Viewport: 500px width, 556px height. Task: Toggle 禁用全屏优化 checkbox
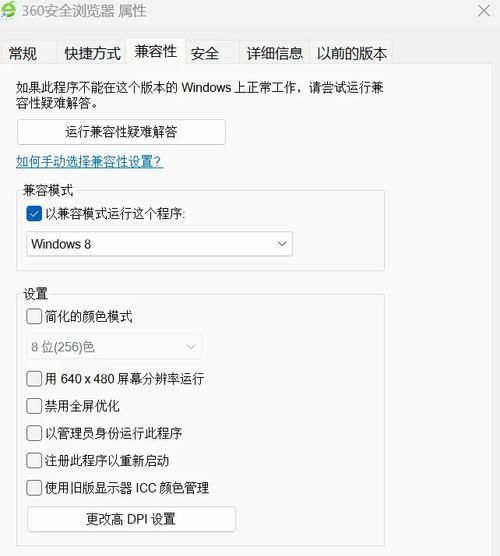pyautogui.click(x=34, y=406)
